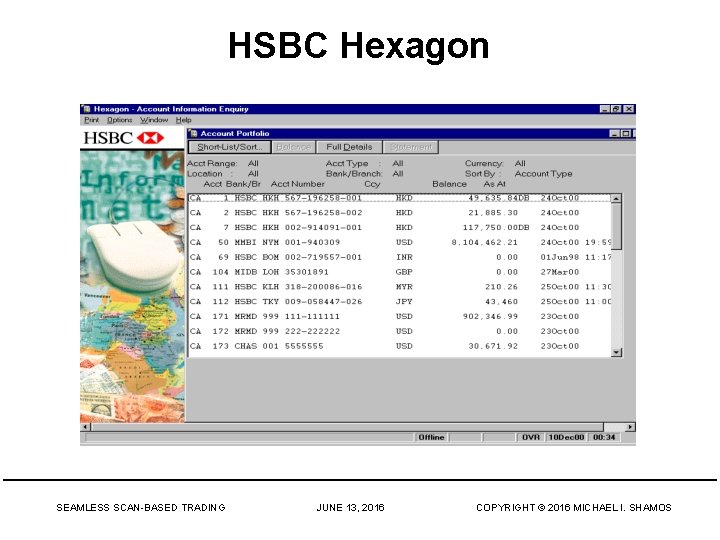Click balance value 8,104,462.21

(484, 242)
